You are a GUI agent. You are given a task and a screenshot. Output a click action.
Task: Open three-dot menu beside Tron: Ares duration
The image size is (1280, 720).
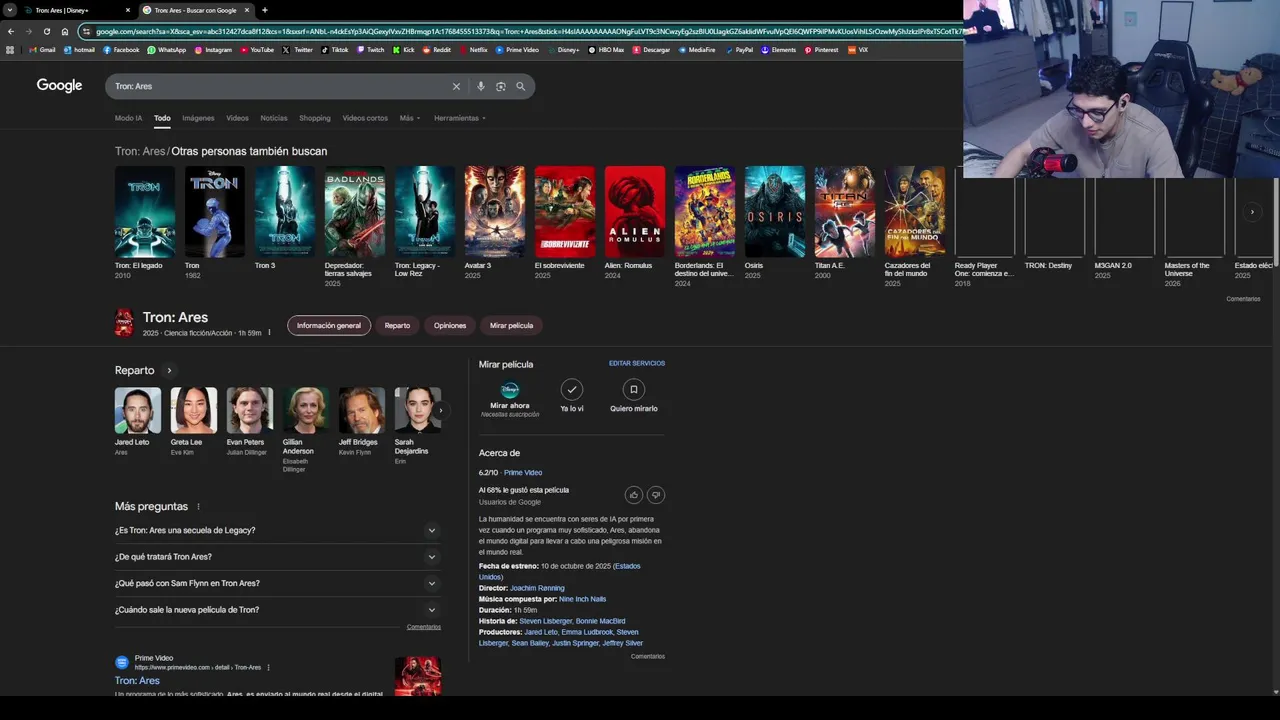click(x=269, y=333)
